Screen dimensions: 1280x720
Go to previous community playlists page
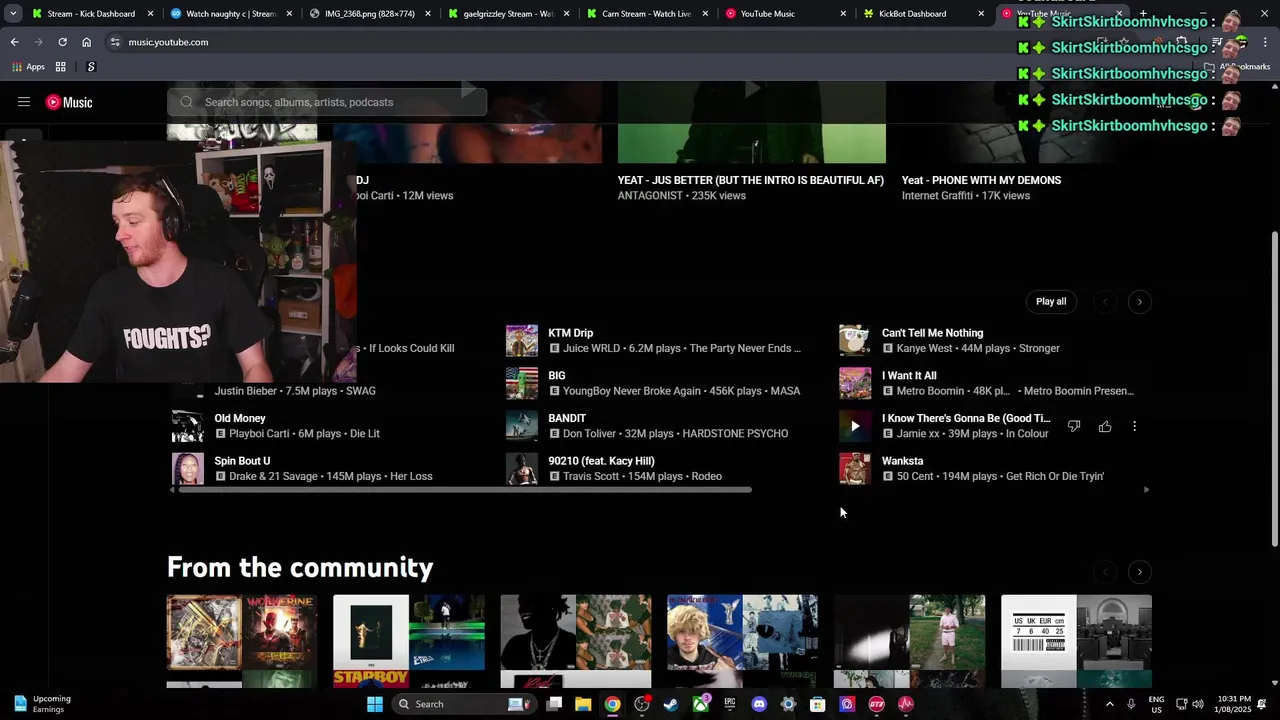pos(1105,572)
